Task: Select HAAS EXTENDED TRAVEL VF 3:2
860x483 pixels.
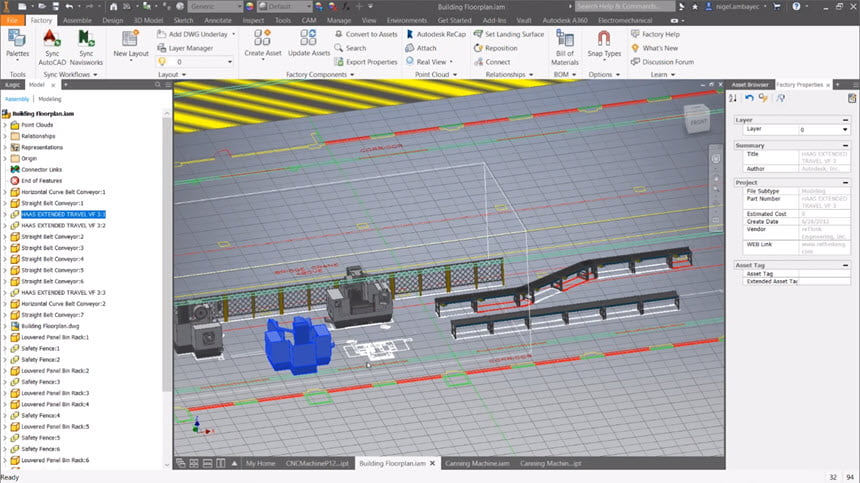Action: pos(63,225)
